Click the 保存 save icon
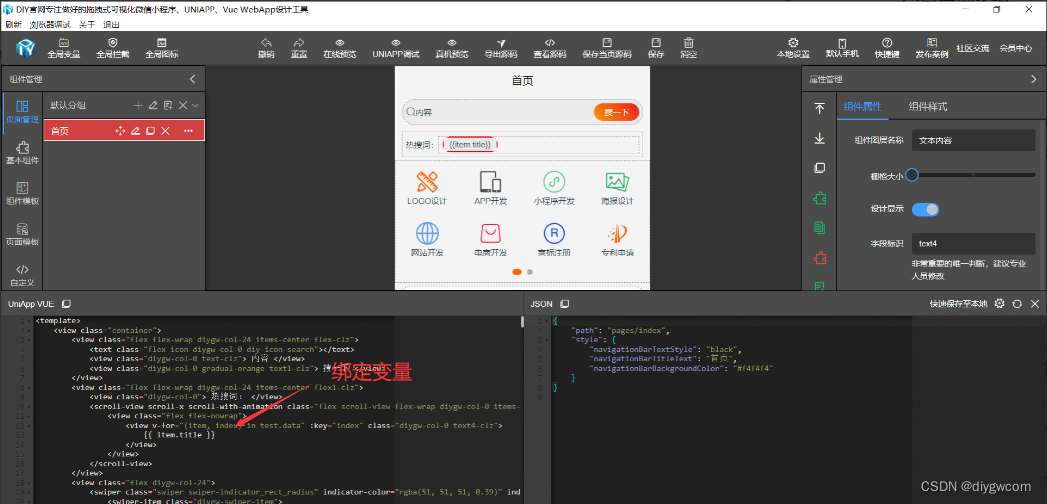The image size is (1047, 504). pyautogui.click(x=656, y=48)
